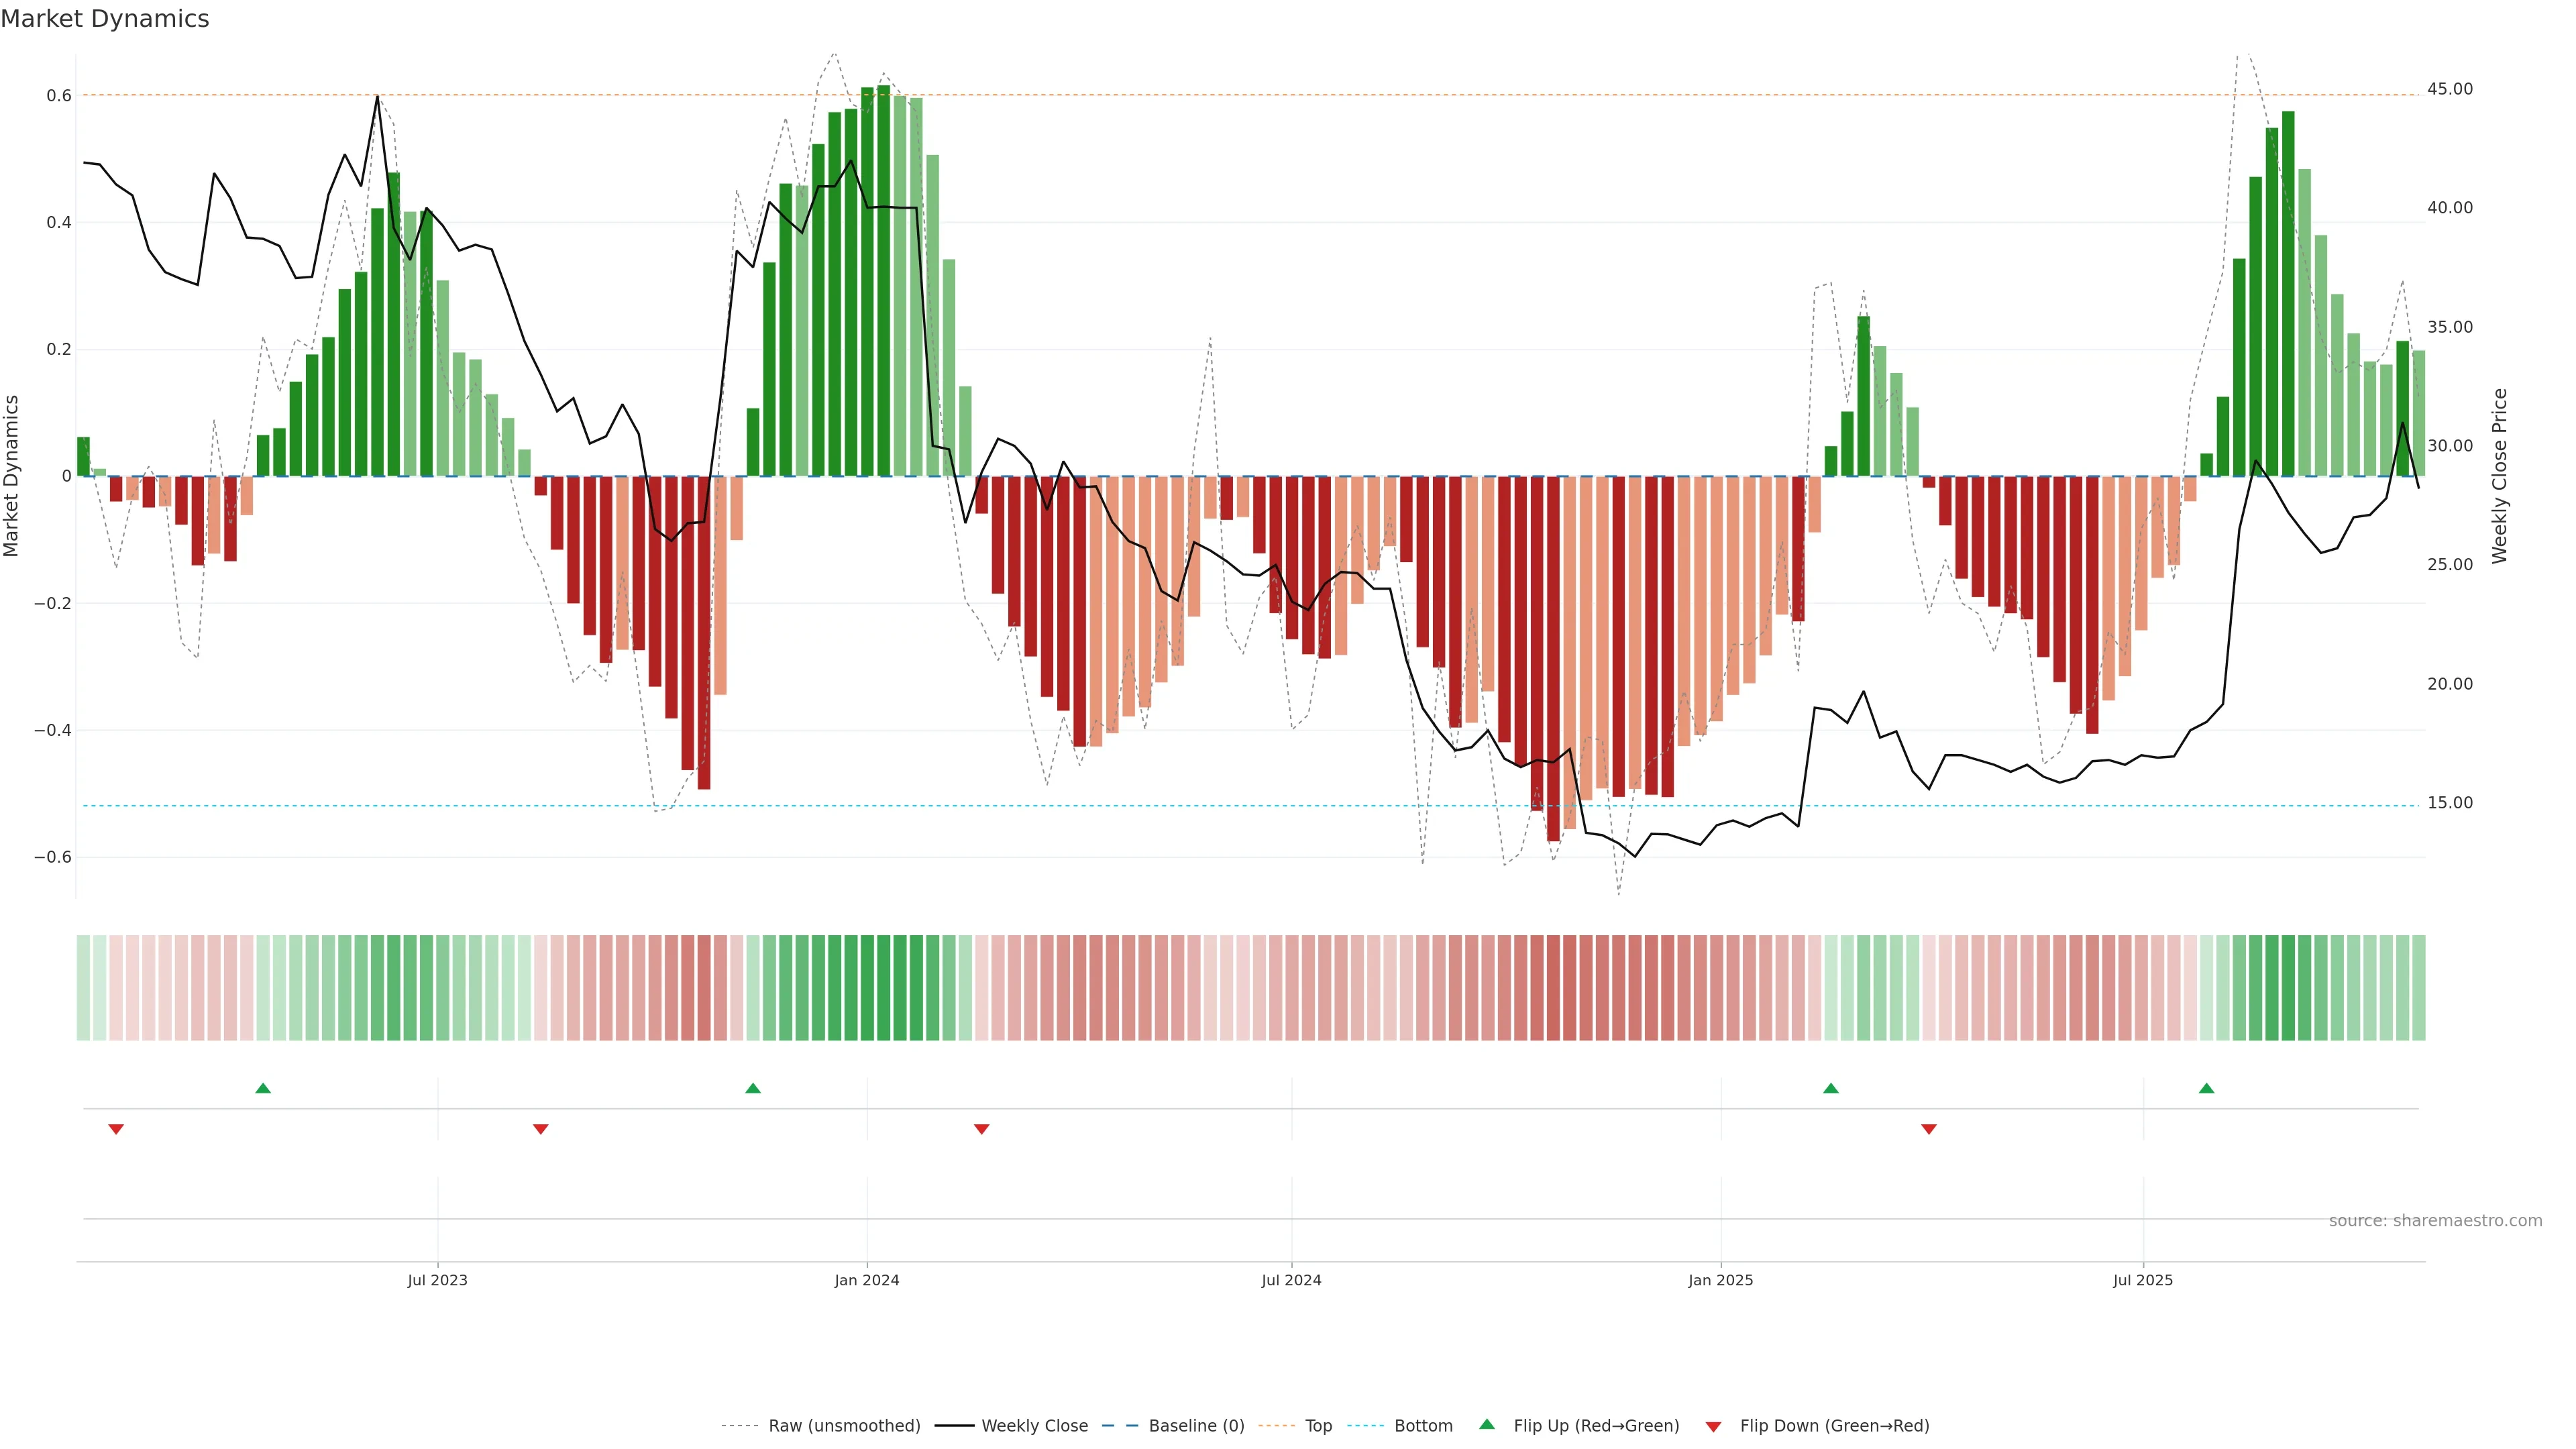Click the flip-up triangle marker before Jul 2023
This screenshot has width=2576, height=1449.
click(x=263, y=1088)
